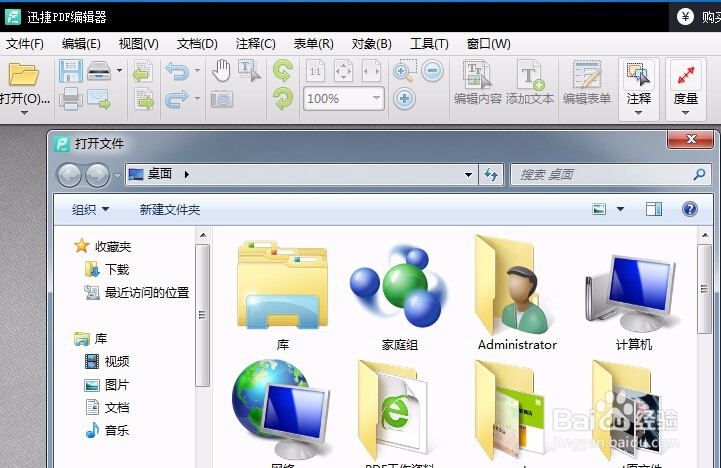Click the blue Help question mark button
This screenshot has height=468, width=721.
(x=690, y=209)
